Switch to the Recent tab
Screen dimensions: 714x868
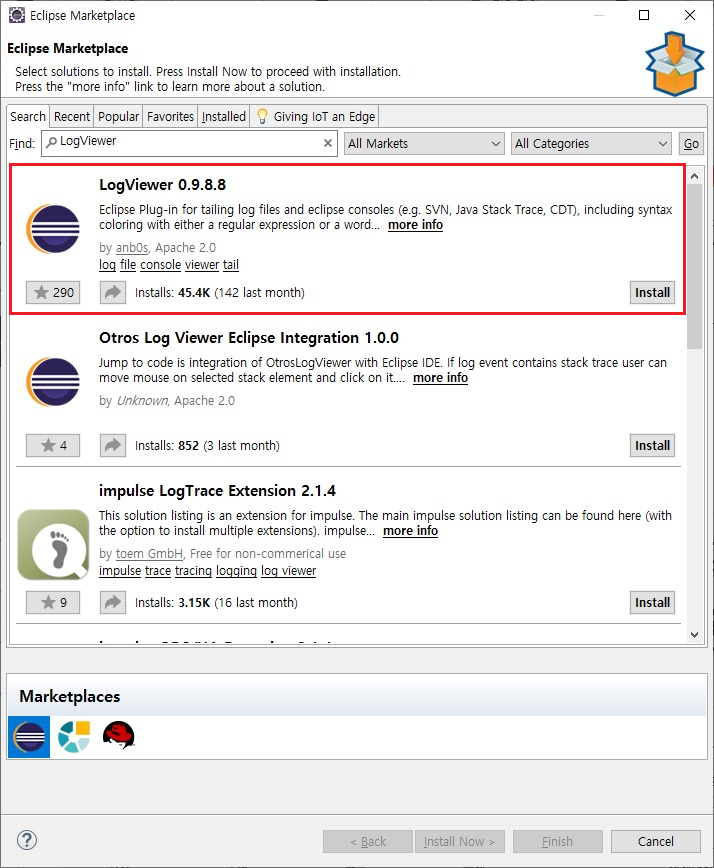[x=71, y=116]
